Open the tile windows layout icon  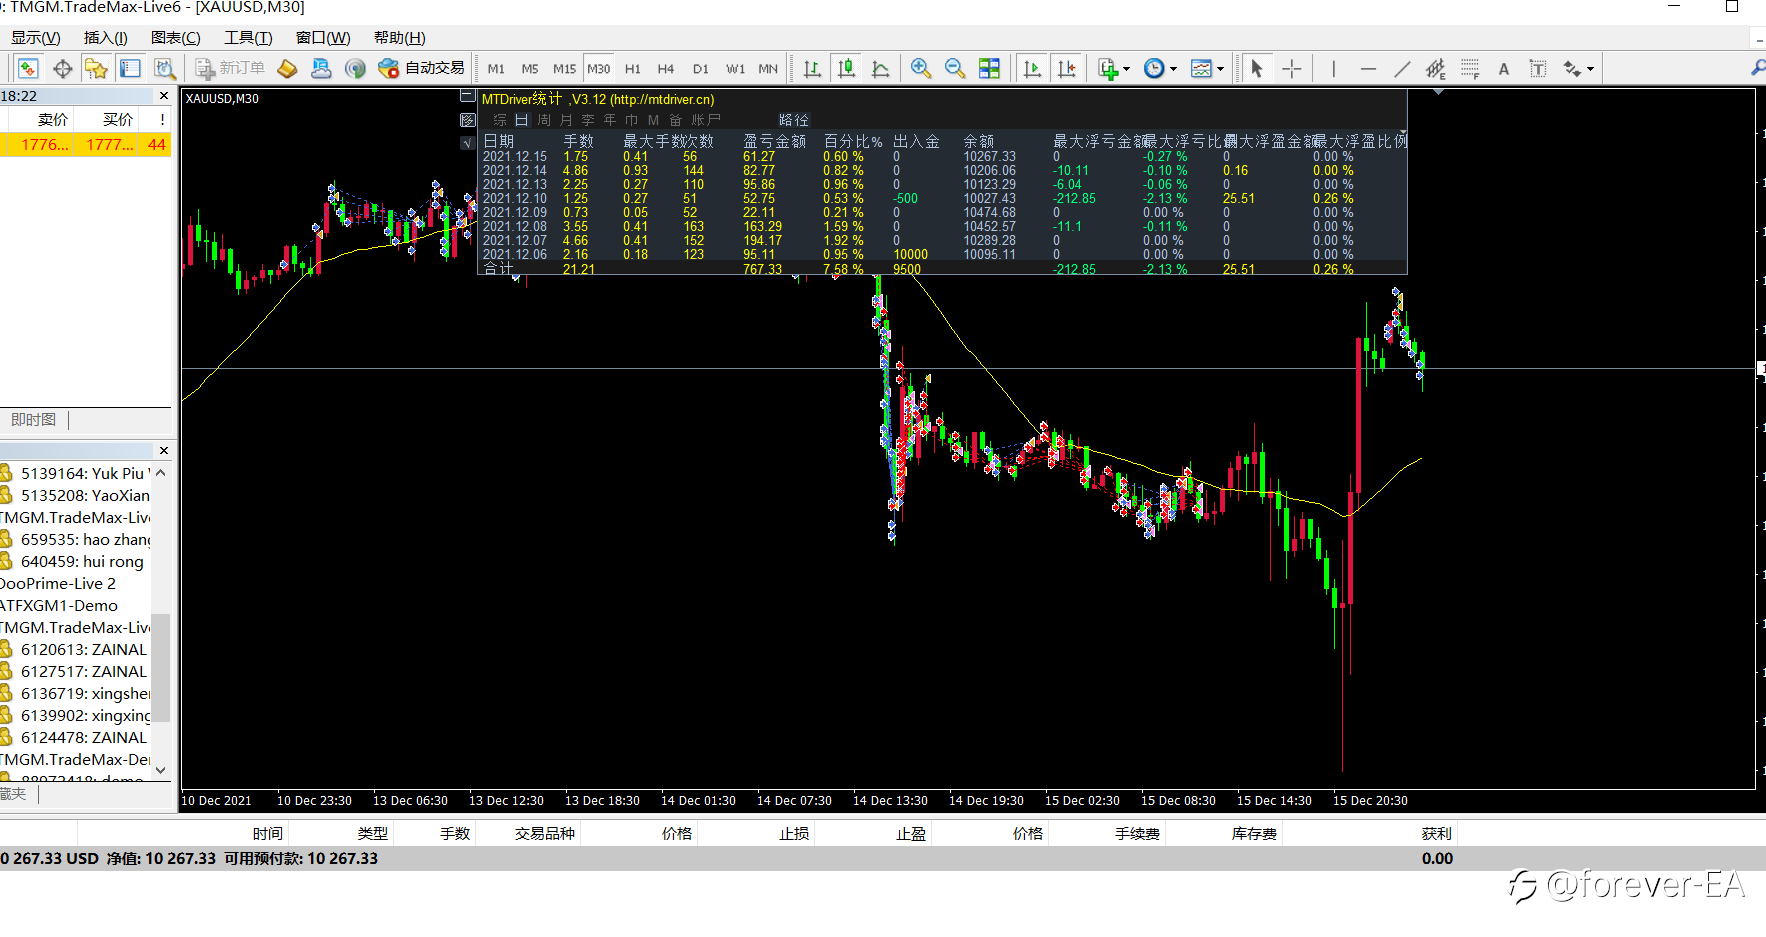(989, 68)
